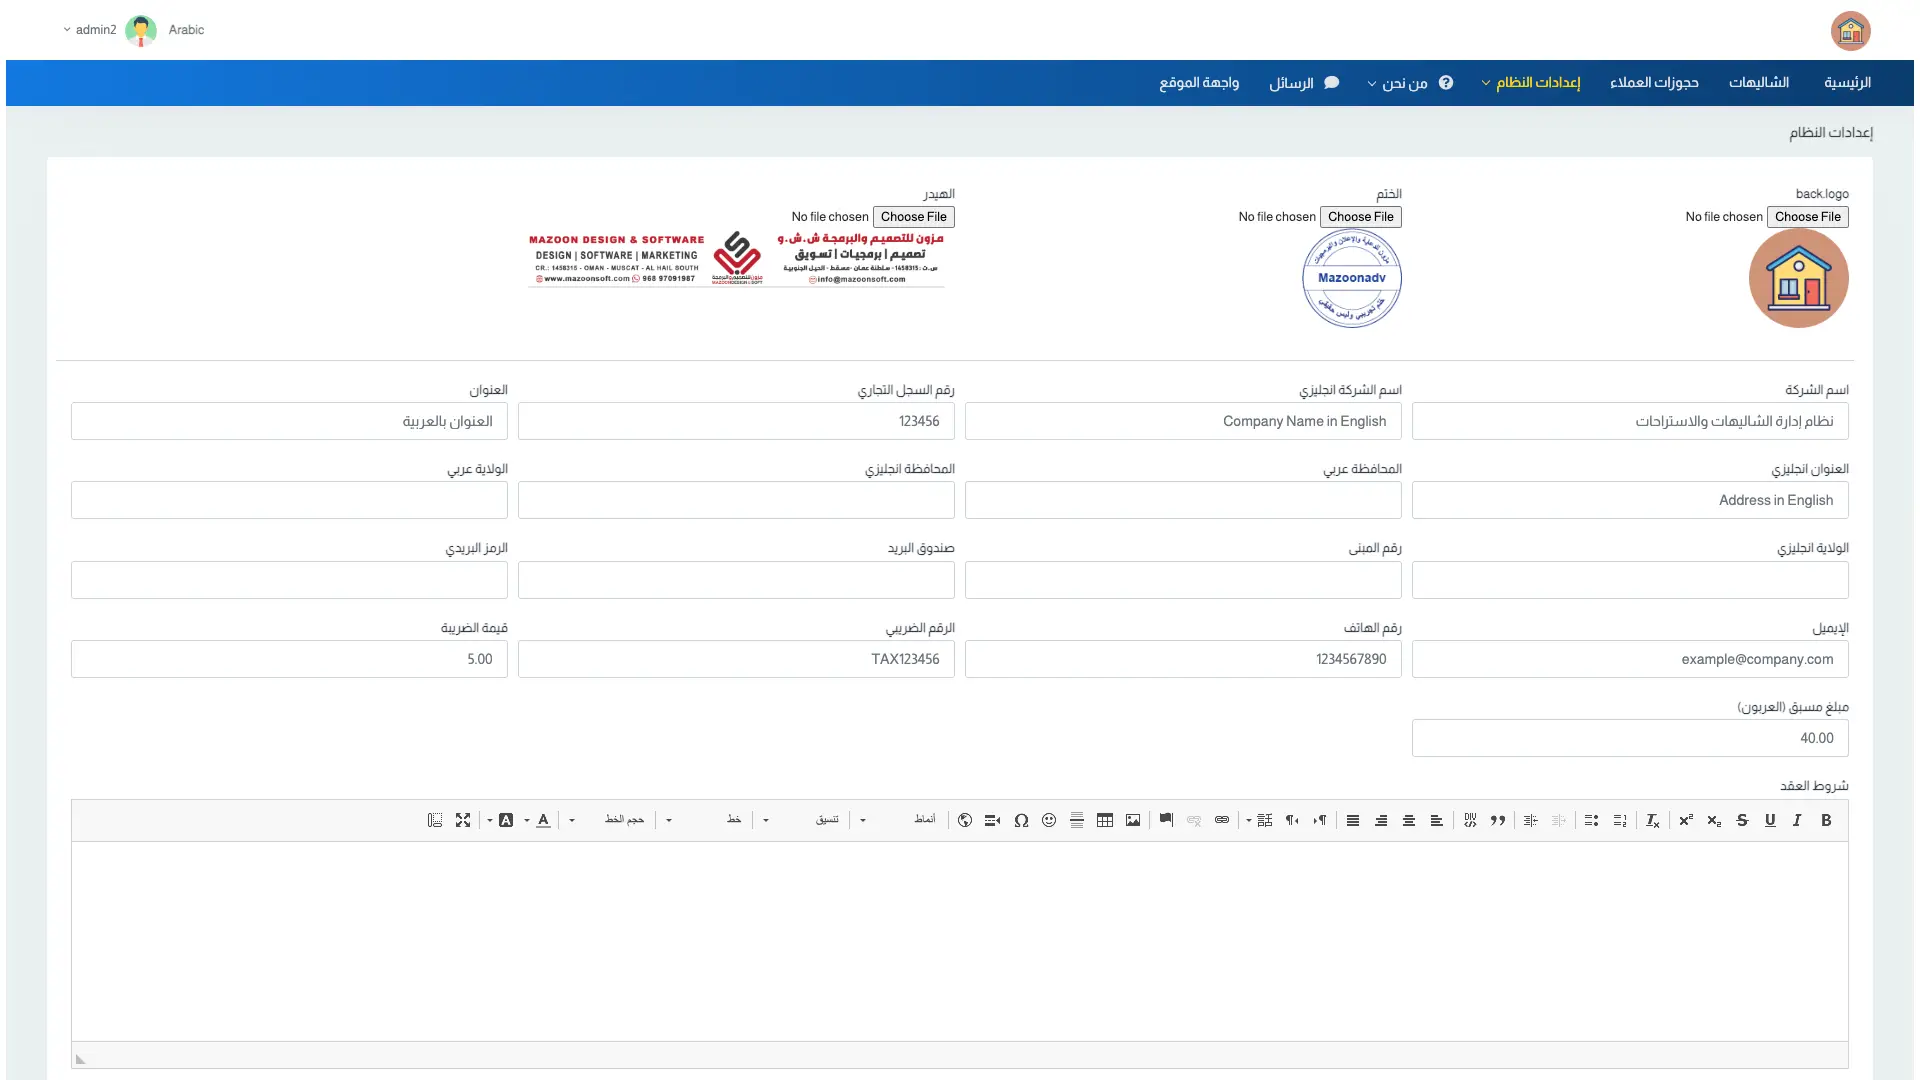Image resolution: width=1920 pixels, height=1080 pixels.
Task: Toggle underline formatting in the editor
Action: (1770, 820)
